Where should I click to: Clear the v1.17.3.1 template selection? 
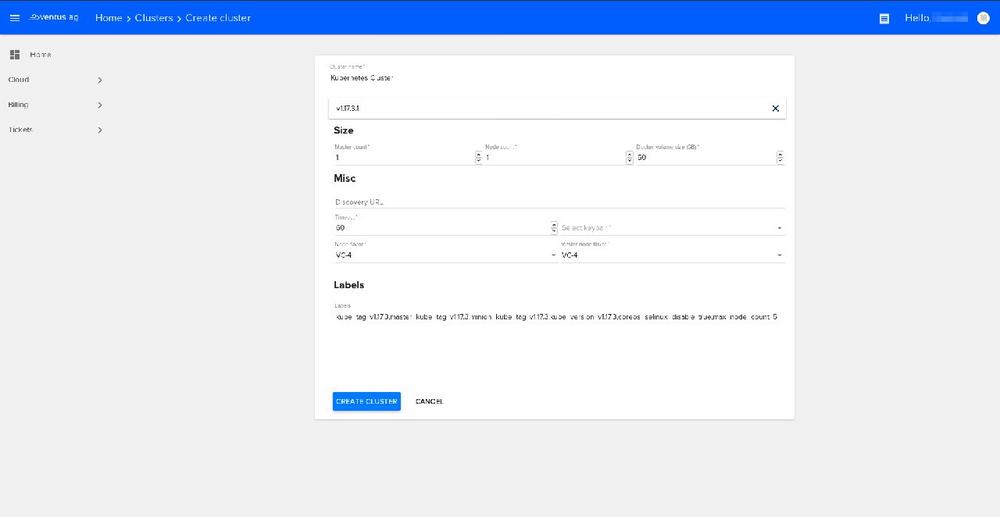pos(775,108)
